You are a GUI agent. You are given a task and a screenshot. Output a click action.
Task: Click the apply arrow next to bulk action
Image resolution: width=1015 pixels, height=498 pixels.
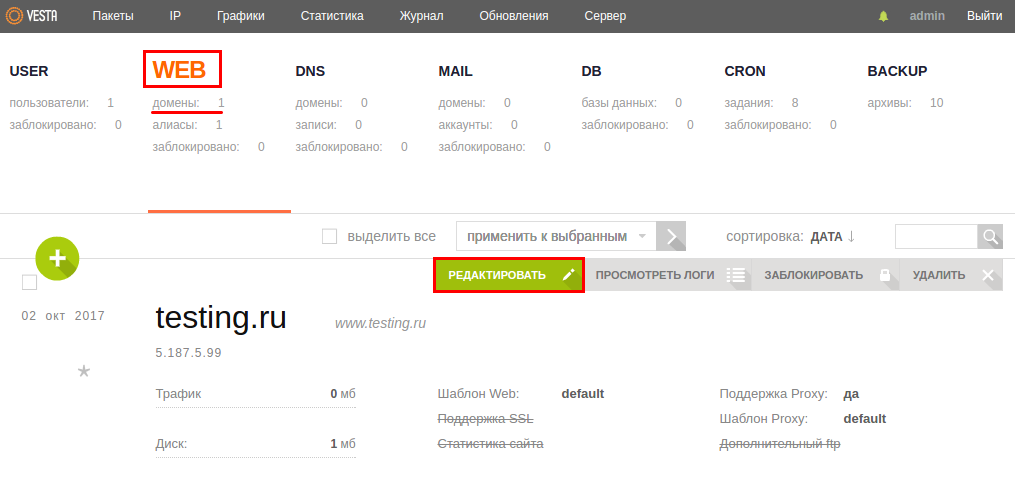(x=671, y=236)
